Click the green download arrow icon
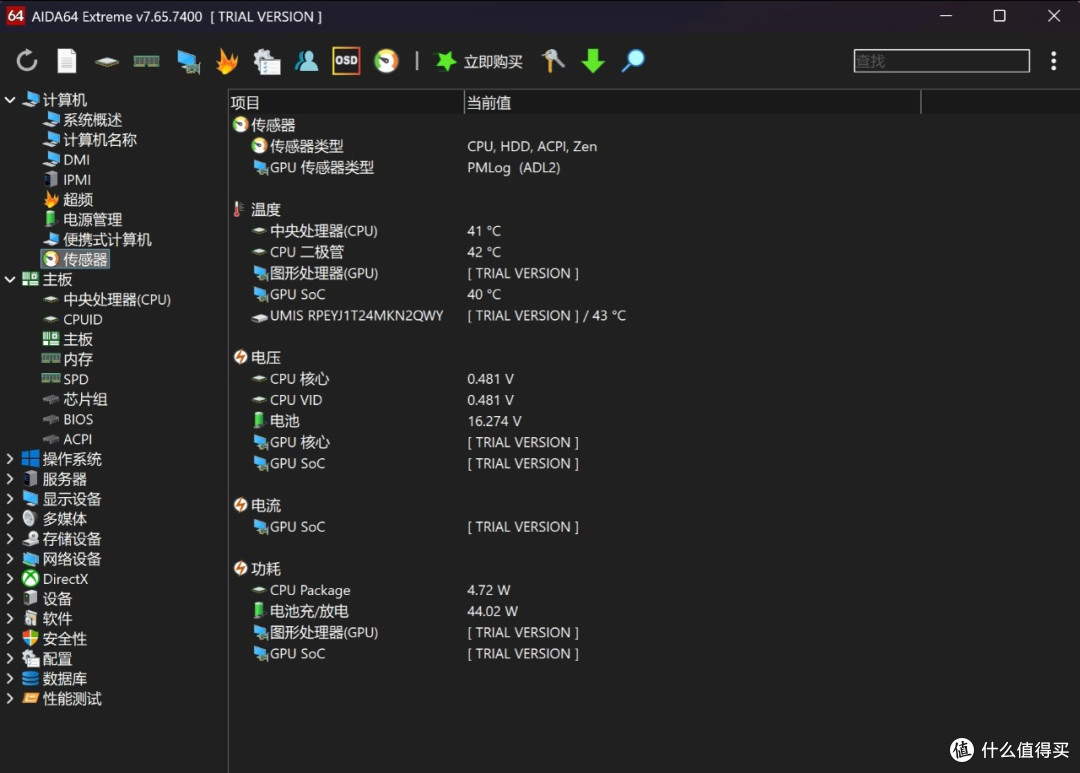The image size is (1080, 773). 592,61
